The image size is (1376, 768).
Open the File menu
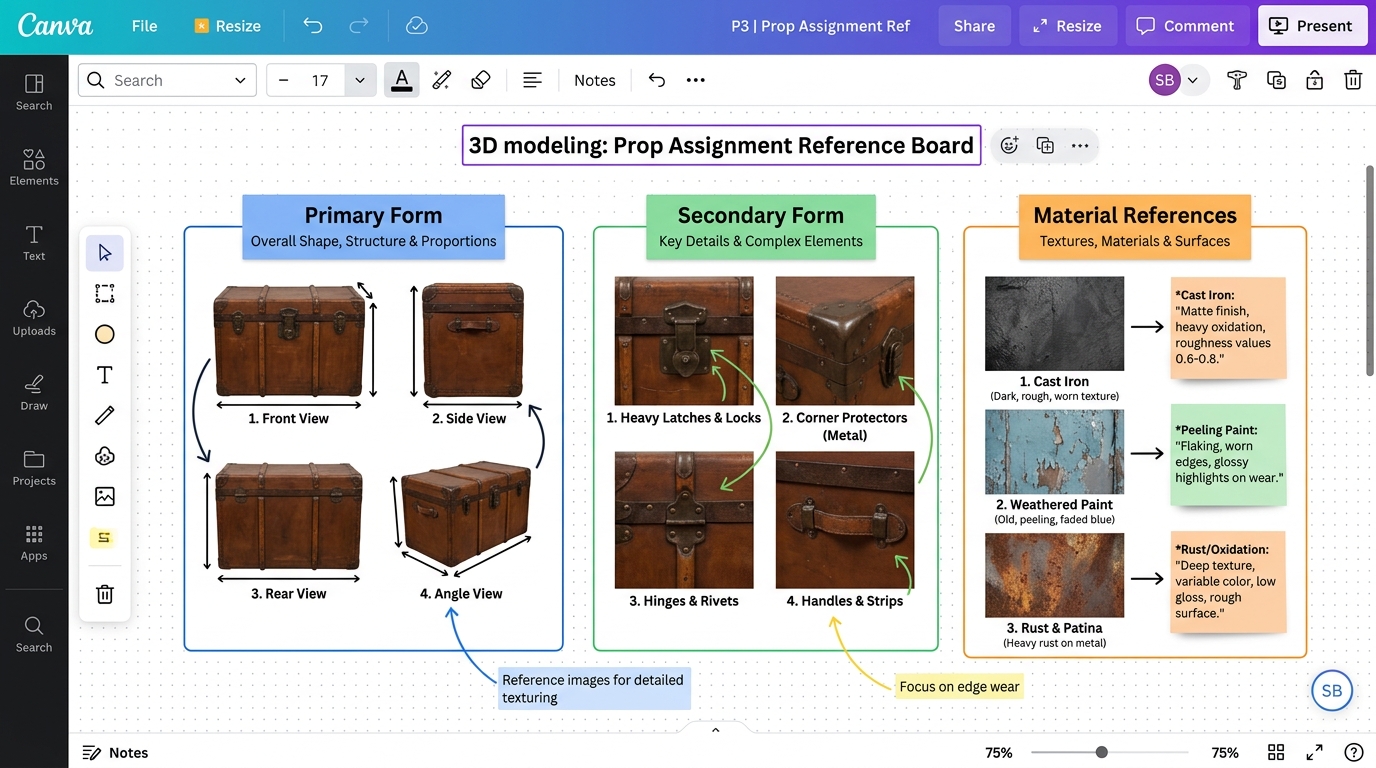point(145,26)
